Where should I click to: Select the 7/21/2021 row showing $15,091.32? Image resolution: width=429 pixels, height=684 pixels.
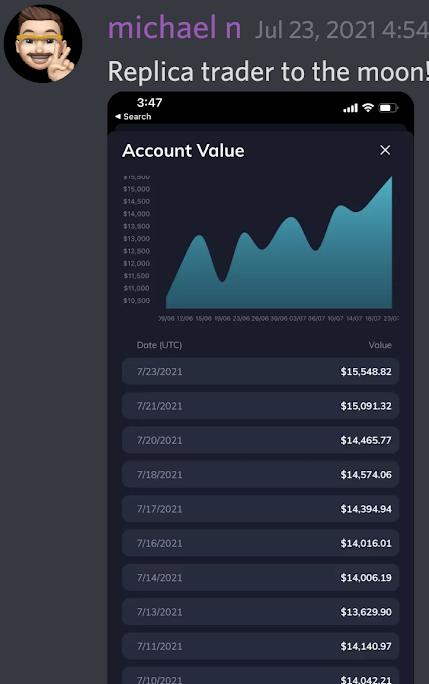[261, 406]
